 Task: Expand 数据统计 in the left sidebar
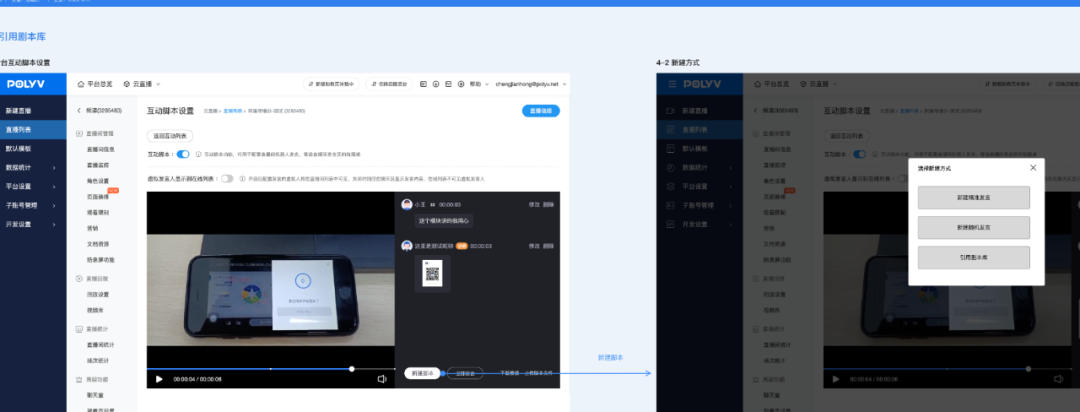coord(30,167)
